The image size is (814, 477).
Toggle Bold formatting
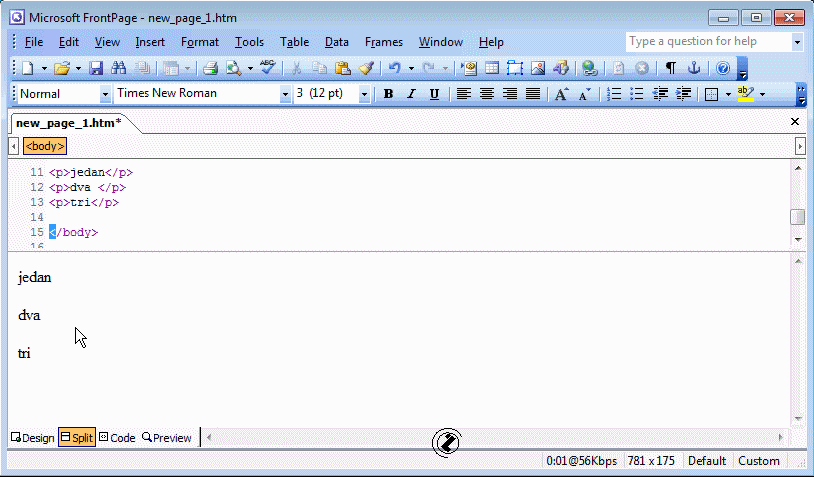388,94
